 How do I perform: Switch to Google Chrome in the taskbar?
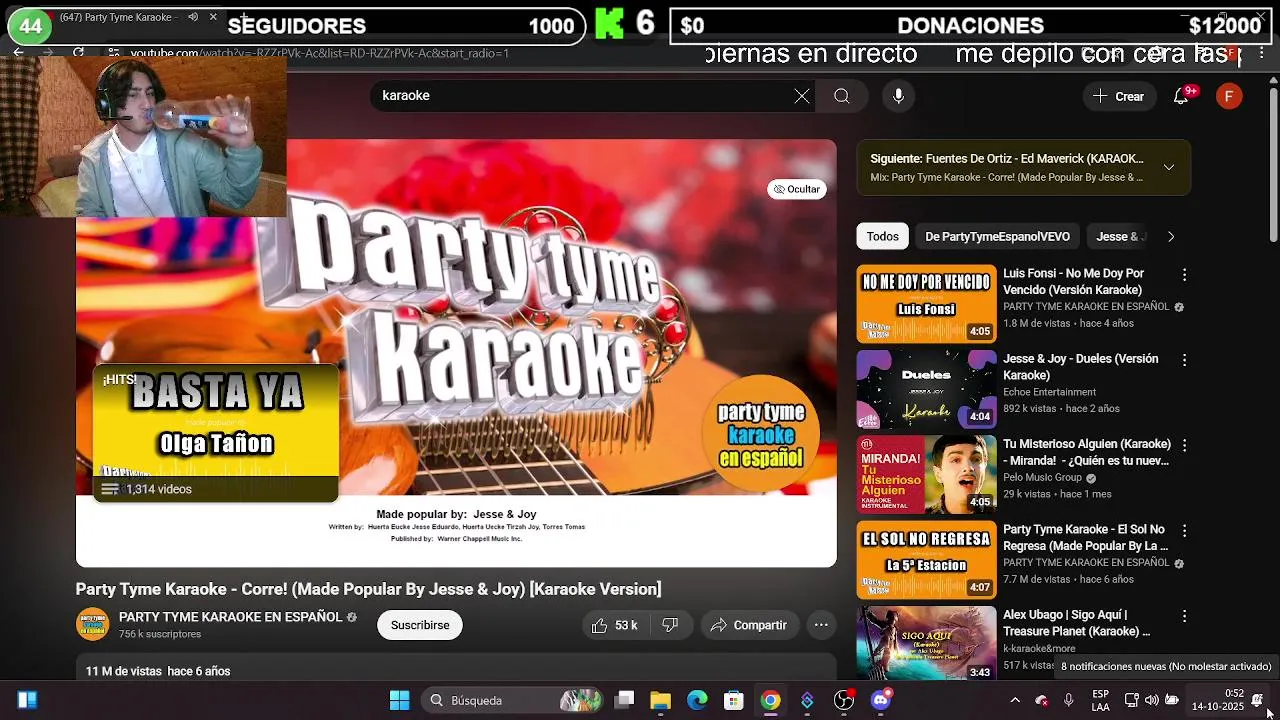tap(770, 700)
